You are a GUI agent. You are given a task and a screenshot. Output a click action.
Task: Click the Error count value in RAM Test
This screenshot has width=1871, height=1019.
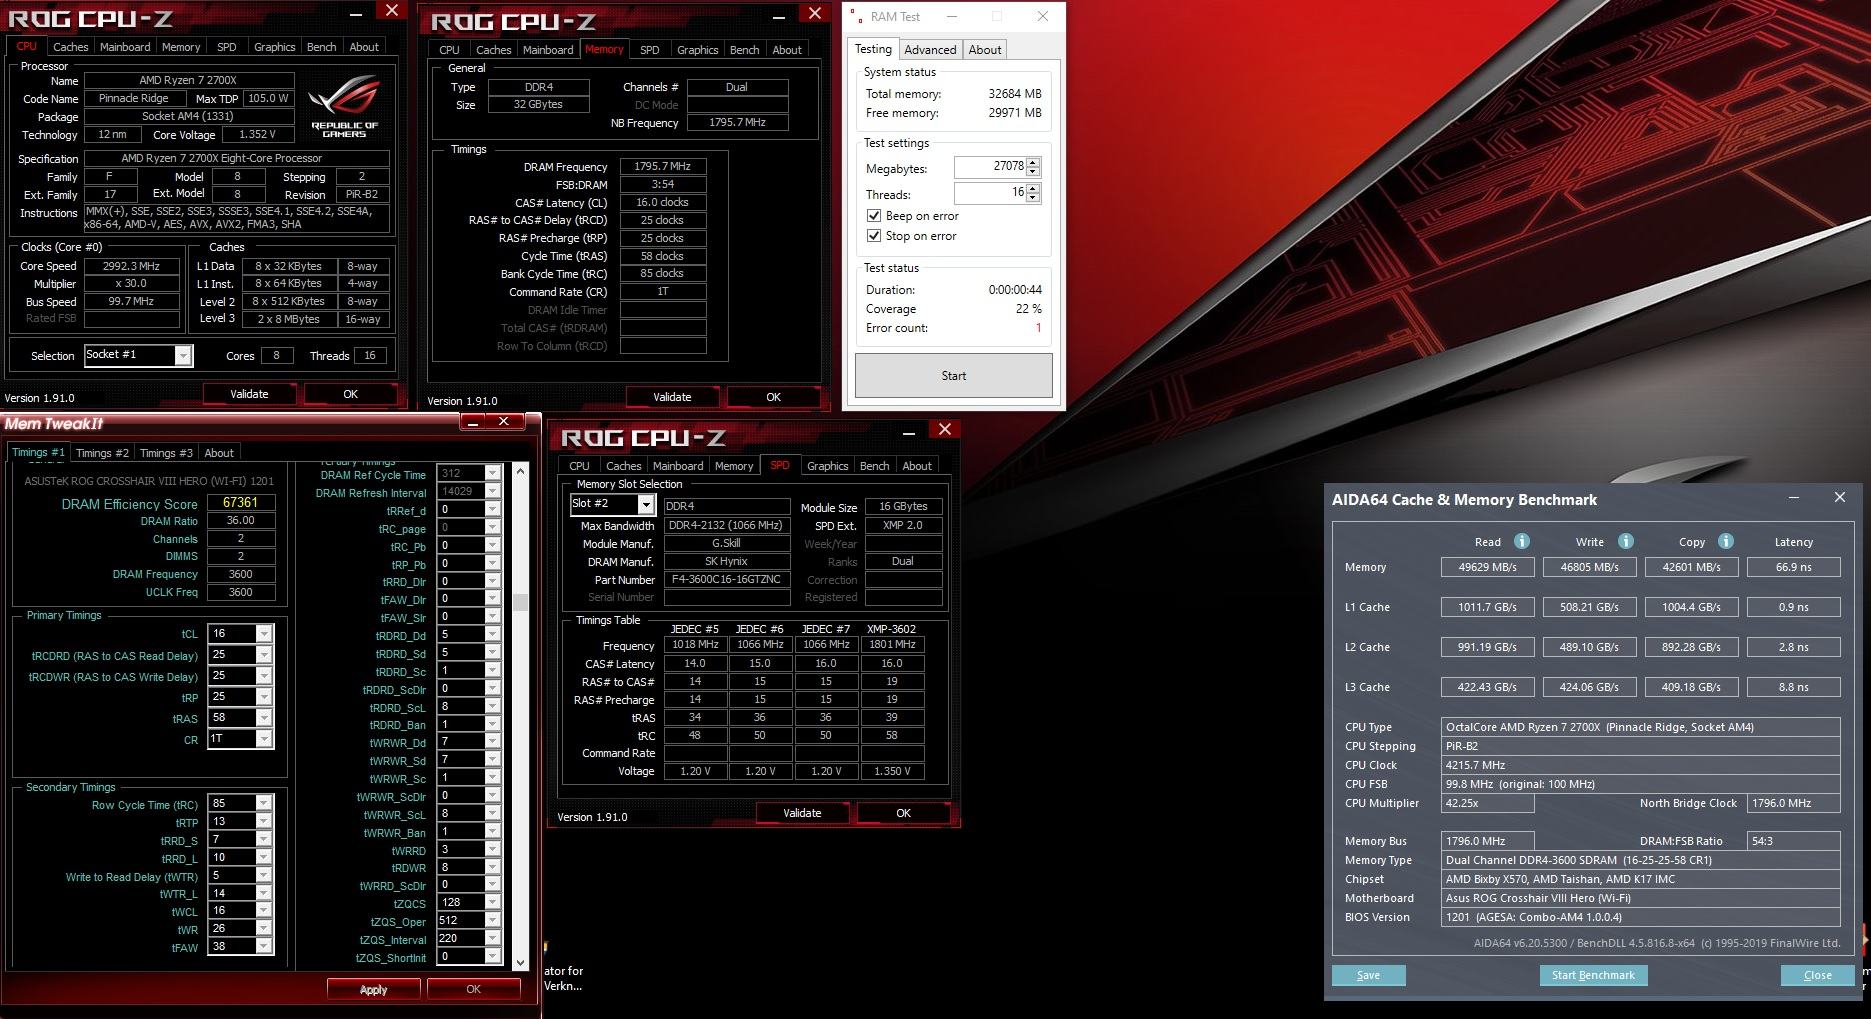coord(1038,328)
